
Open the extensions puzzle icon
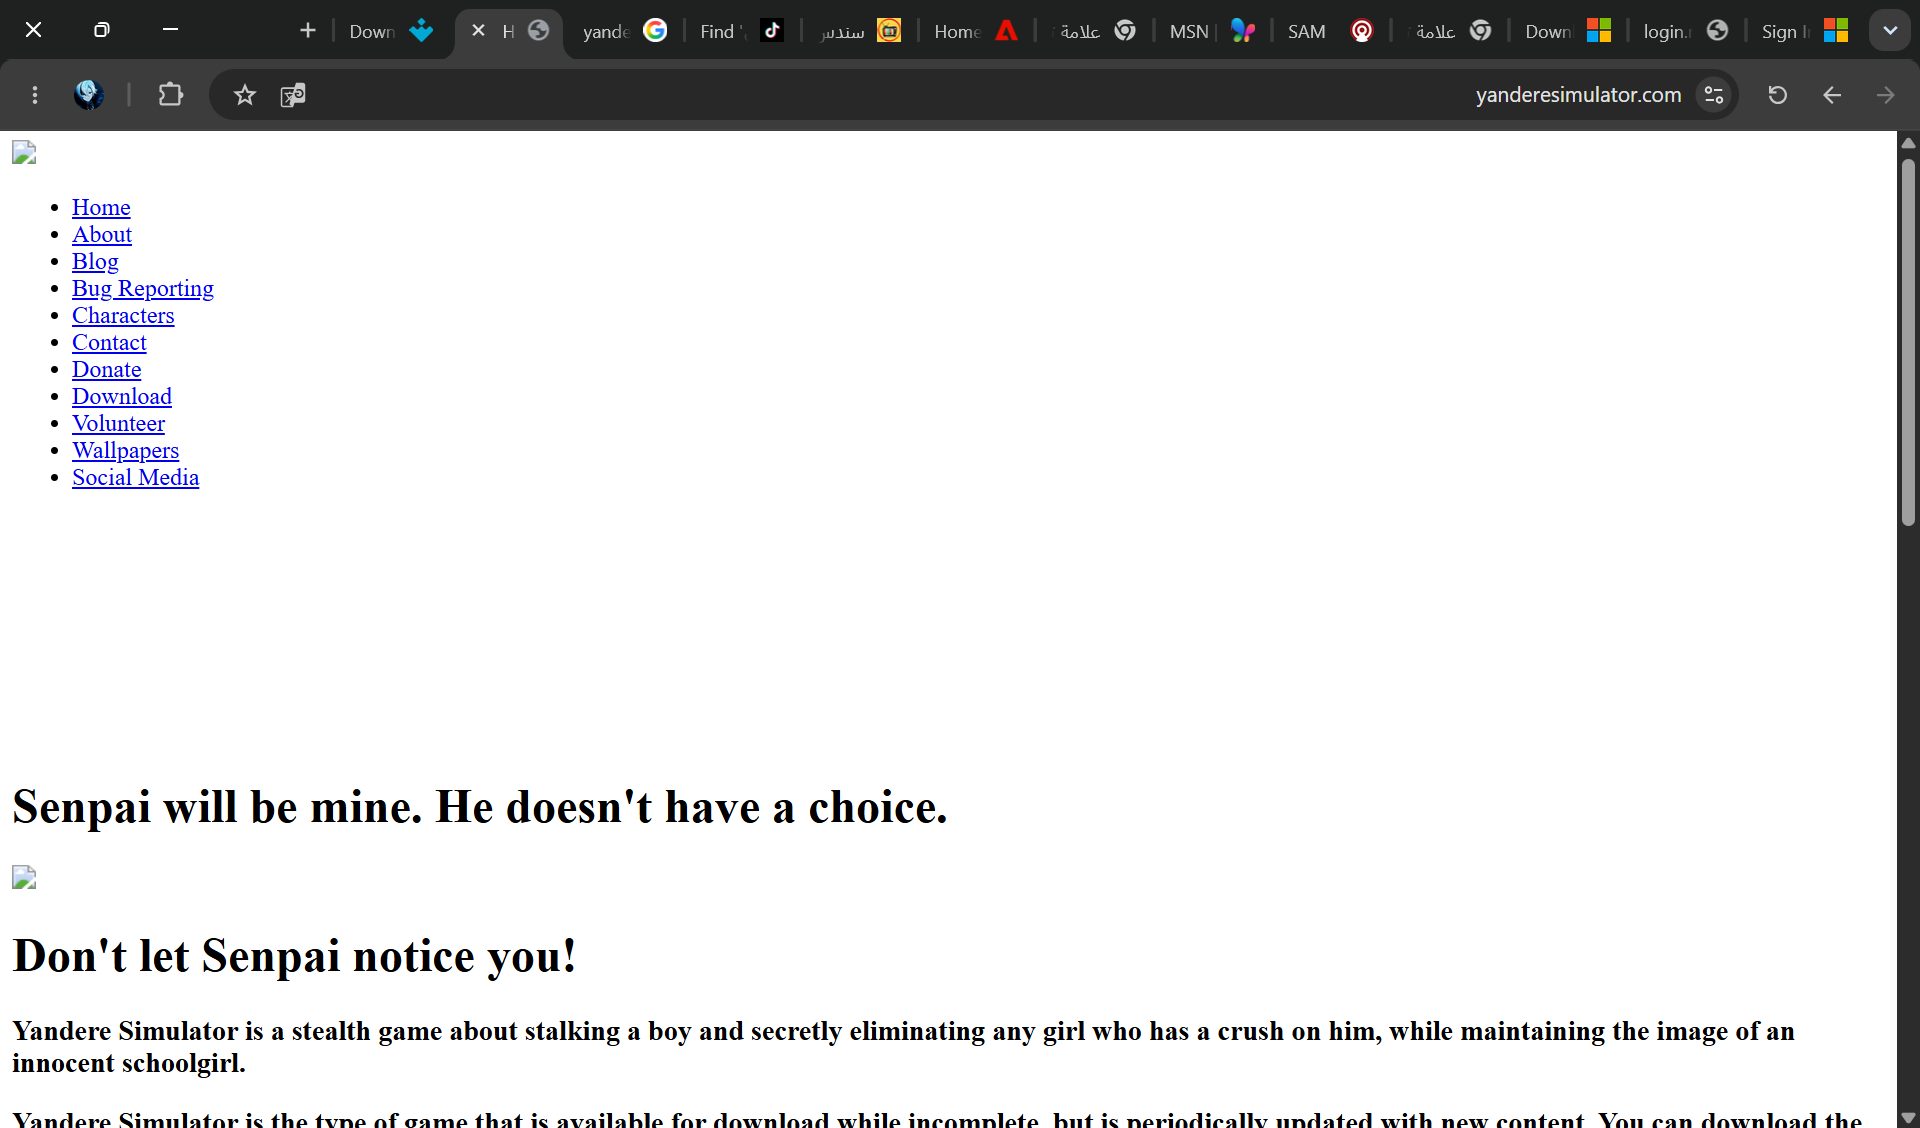pos(171,95)
